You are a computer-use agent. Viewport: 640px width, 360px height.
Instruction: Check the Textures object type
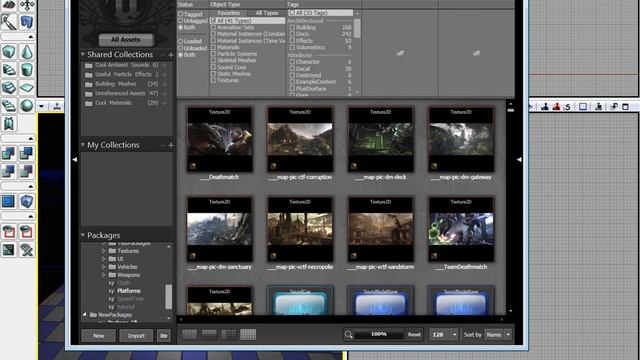[x=213, y=80]
